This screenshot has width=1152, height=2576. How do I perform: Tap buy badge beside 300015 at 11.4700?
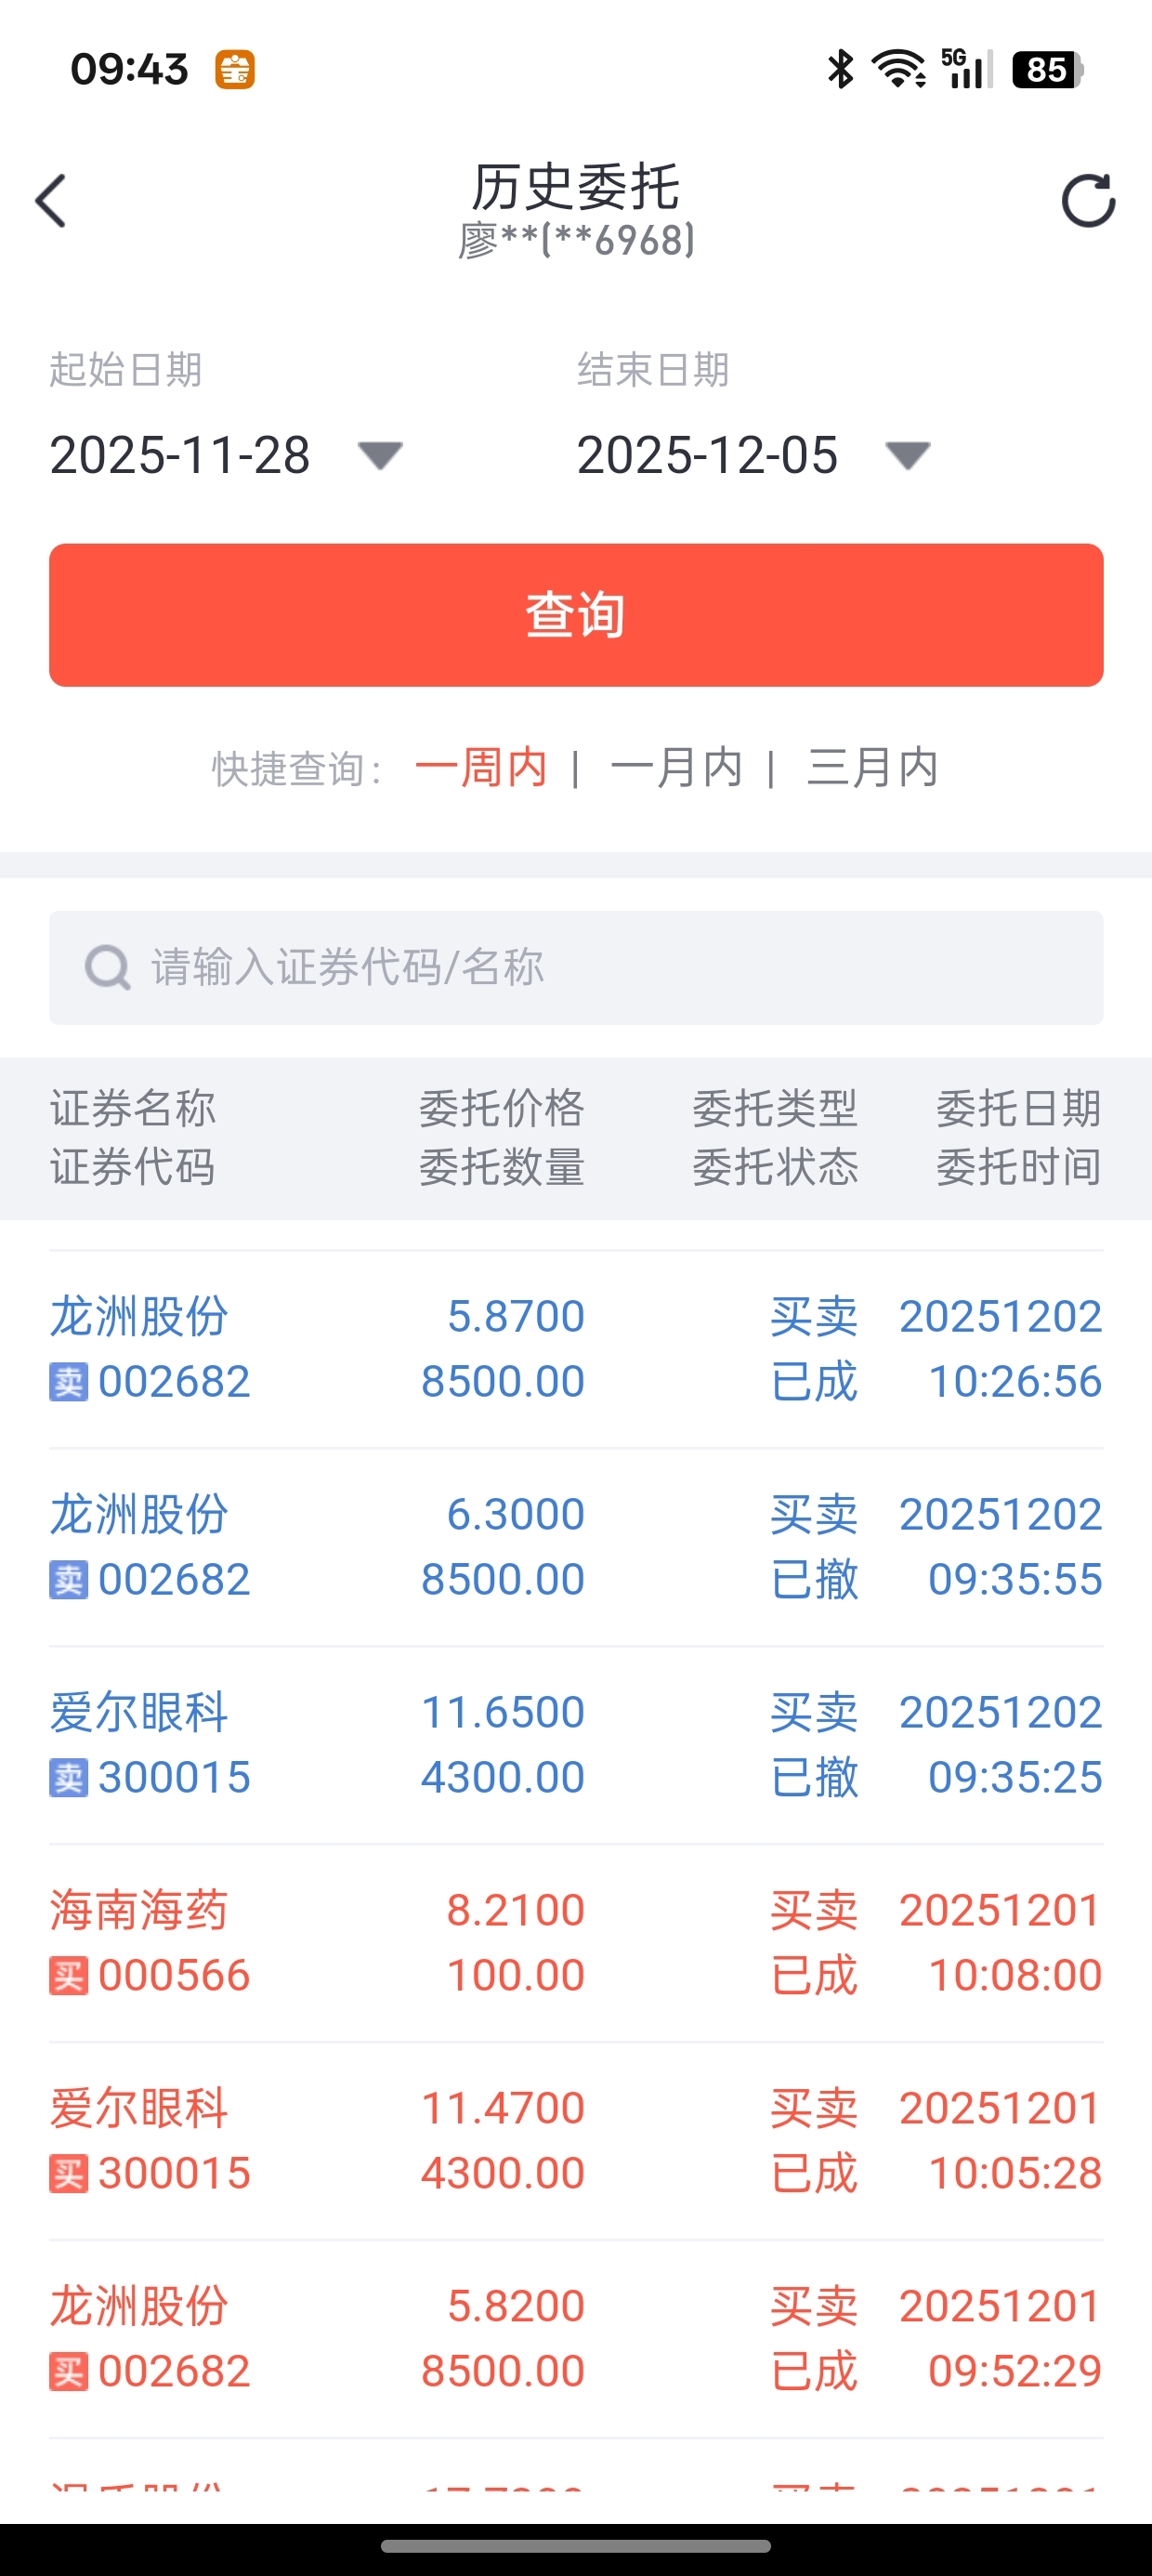68,2175
